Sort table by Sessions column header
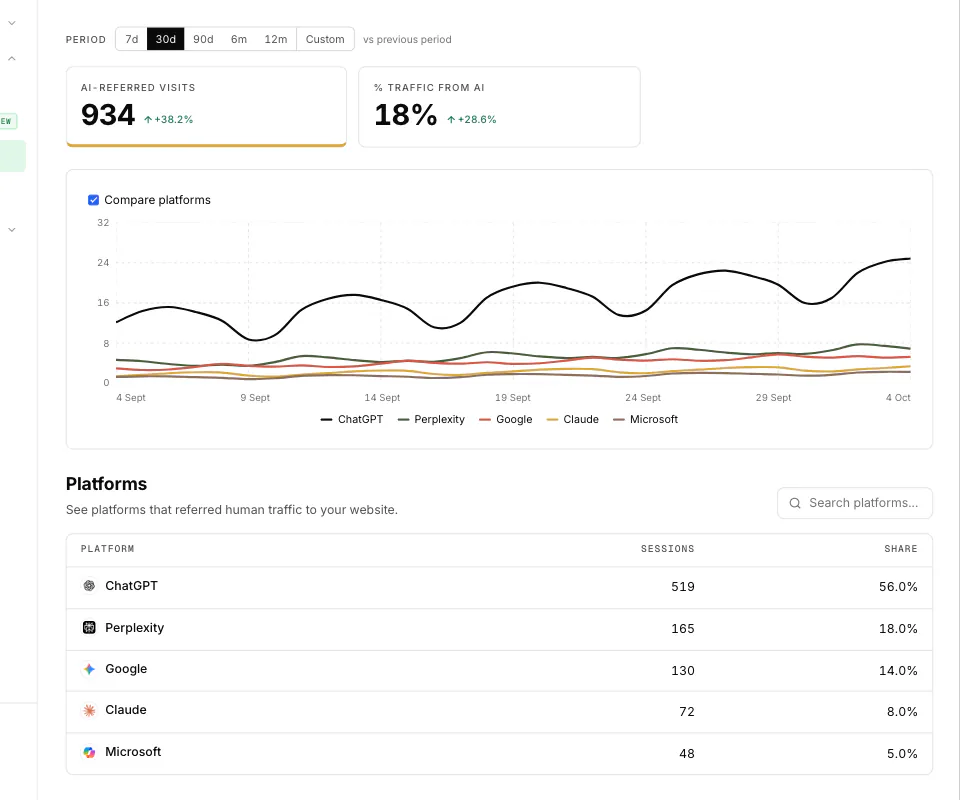Screen dimensions: 960x800 (667, 549)
